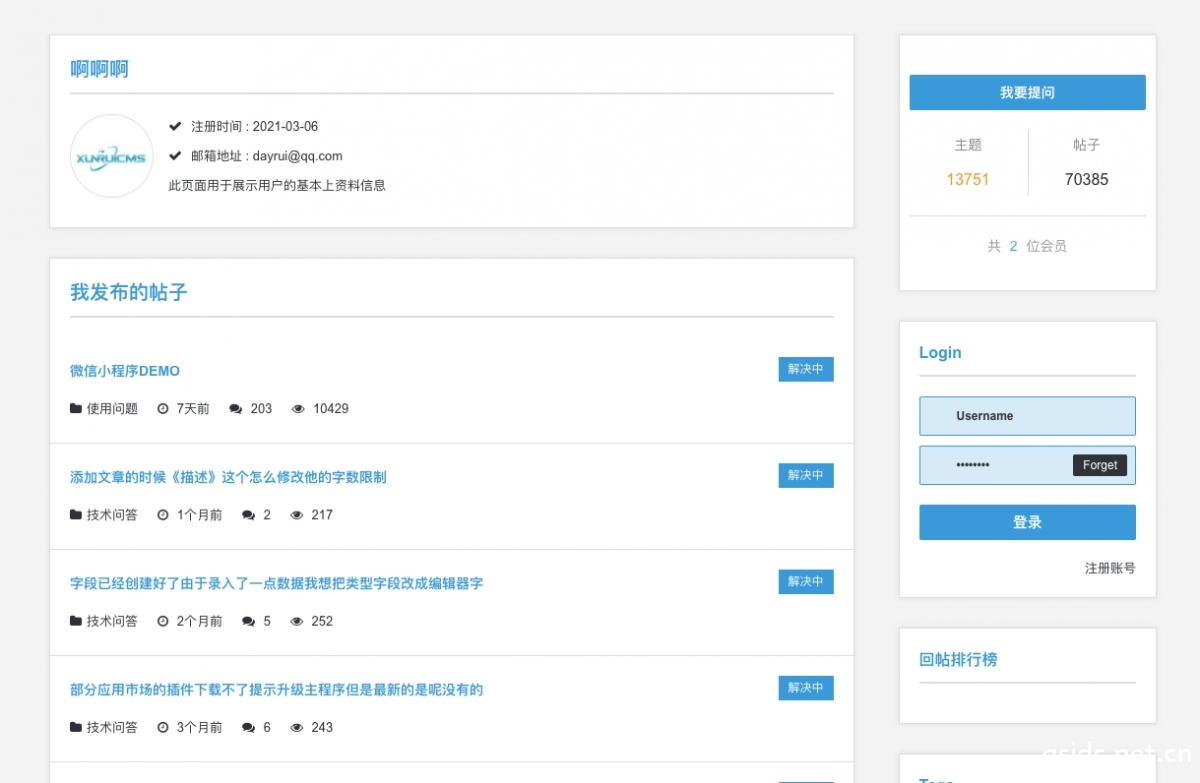This screenshot has height=783, width=1200.
Task: Click clock icon next to 1个月前
Action: coord(163,515)
